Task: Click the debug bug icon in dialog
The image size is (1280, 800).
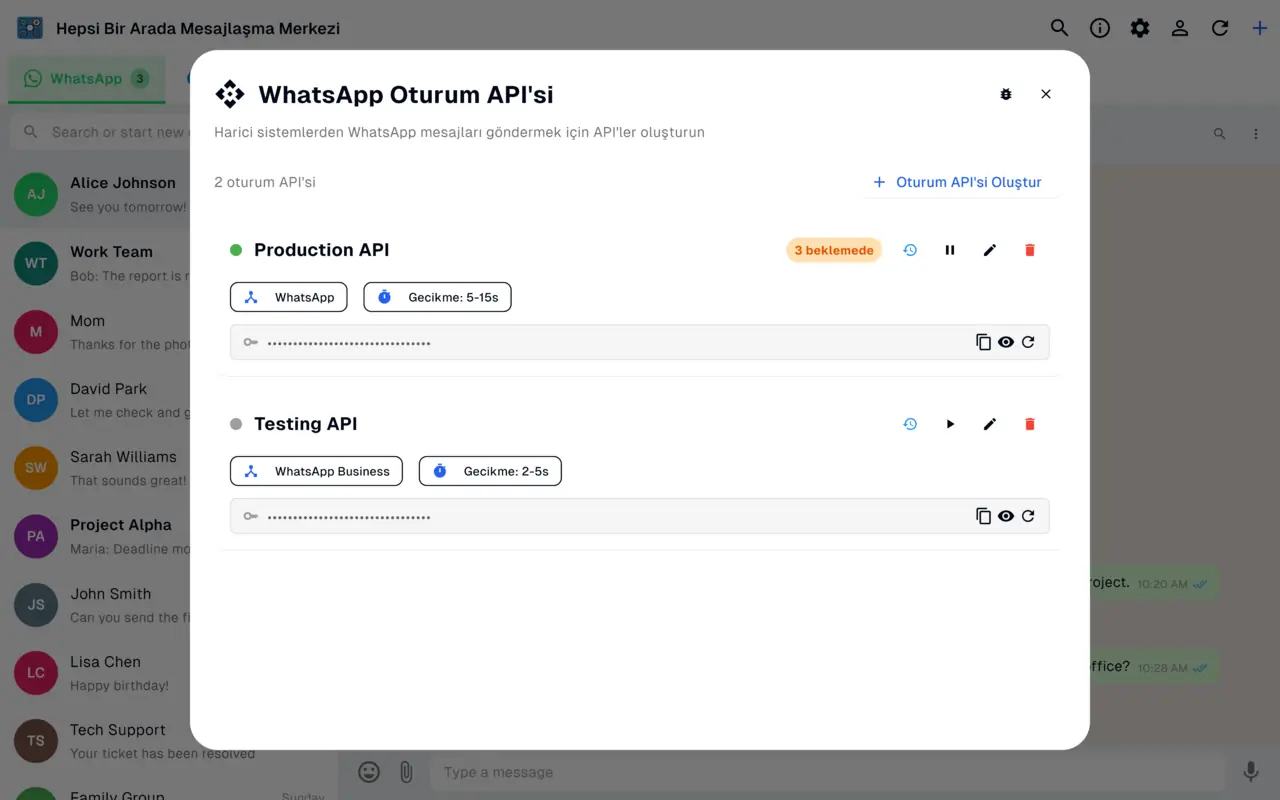Action: [x=1006, y=94]
